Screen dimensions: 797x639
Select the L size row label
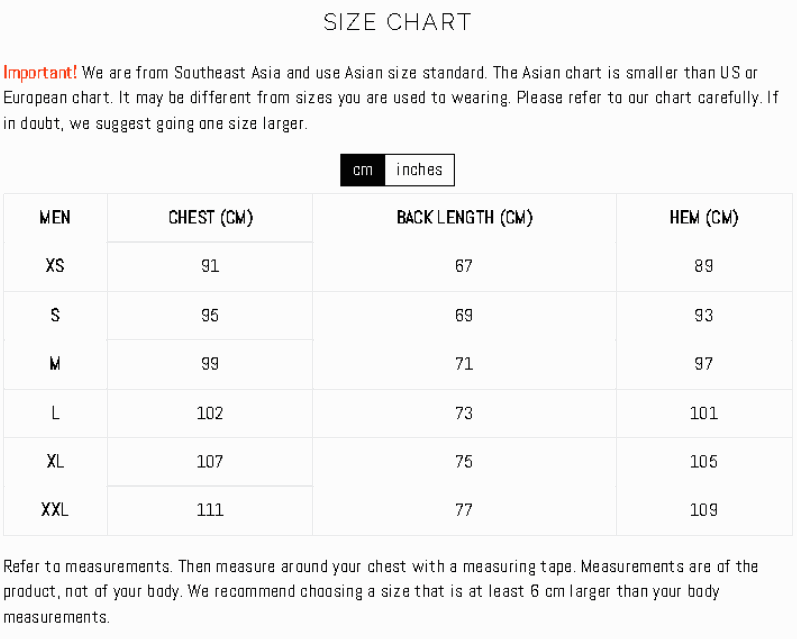pos(55,413)
